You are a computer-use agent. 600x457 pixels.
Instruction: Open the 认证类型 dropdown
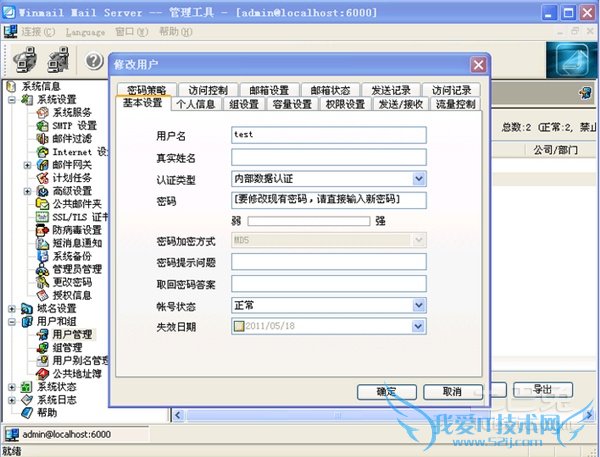tap(419, 178)
